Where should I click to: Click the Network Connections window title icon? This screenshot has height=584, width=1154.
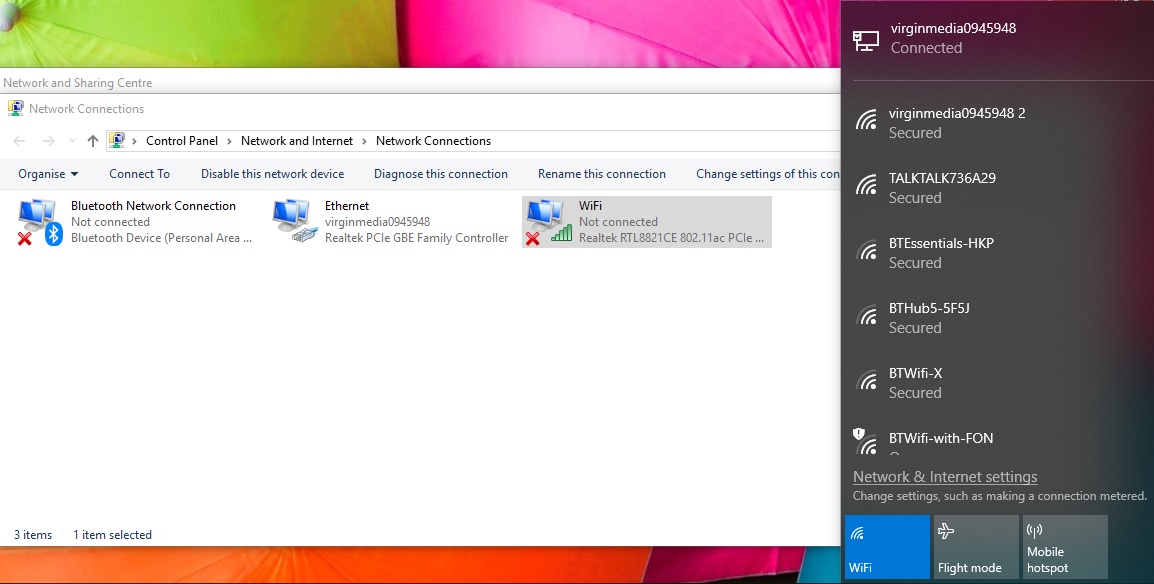(15, 108)
